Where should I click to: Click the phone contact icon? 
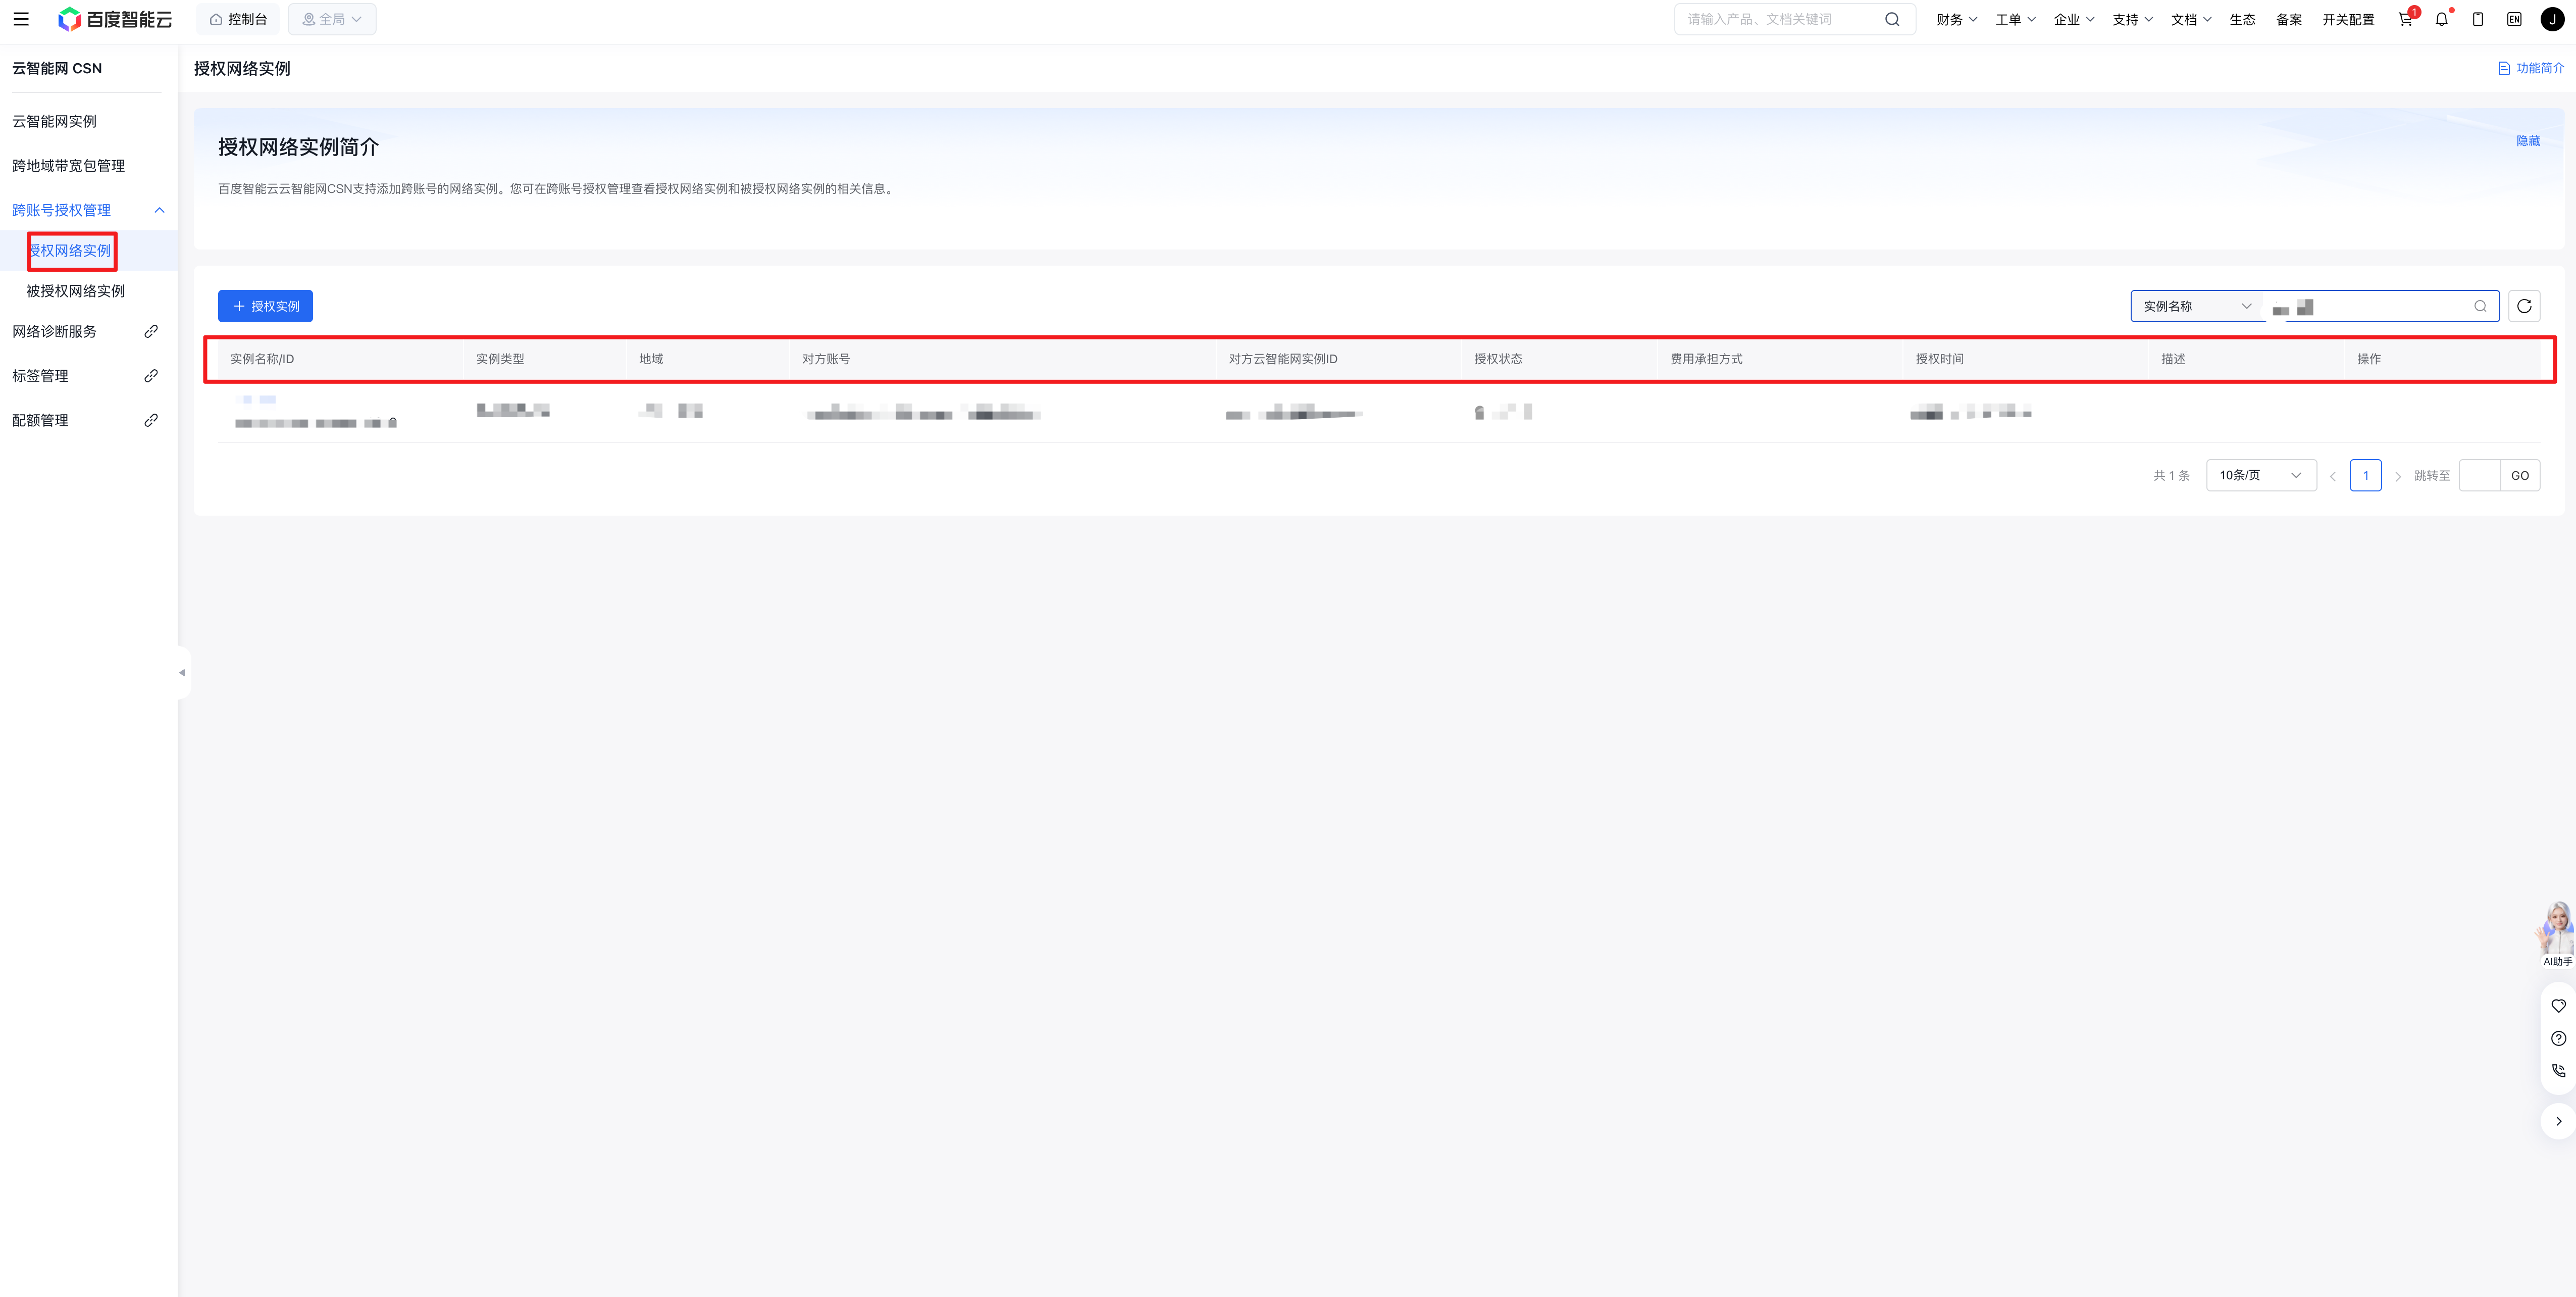[x=2558, y=1070]
